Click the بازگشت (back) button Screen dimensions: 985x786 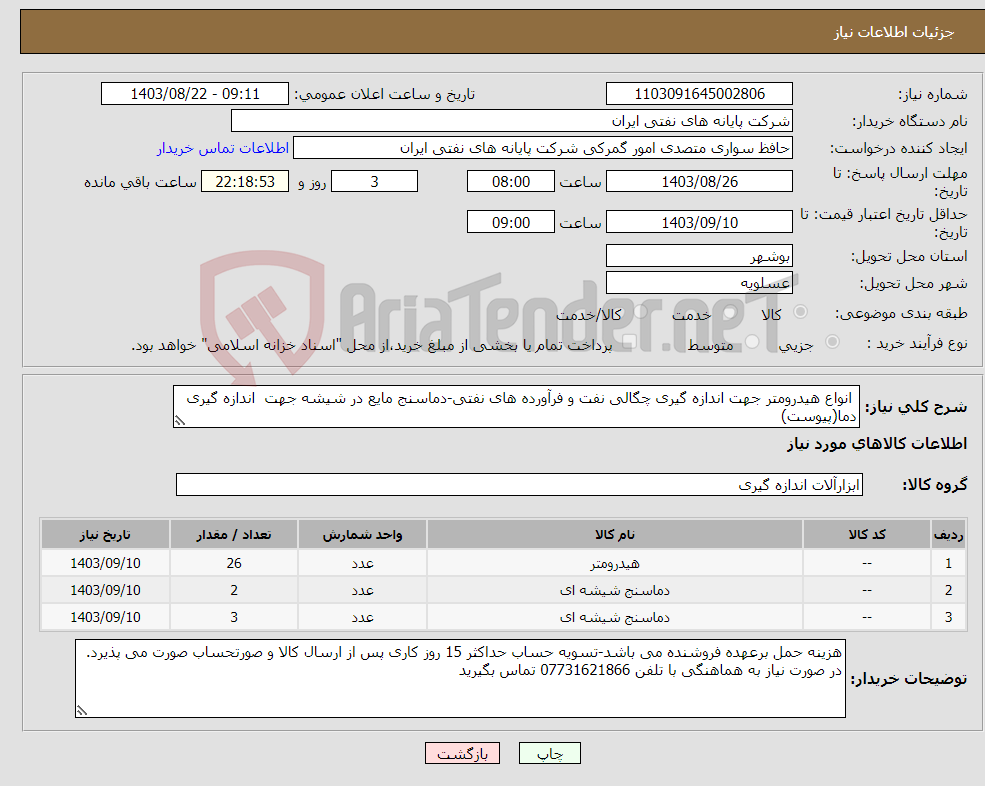(x=462, y=753)
